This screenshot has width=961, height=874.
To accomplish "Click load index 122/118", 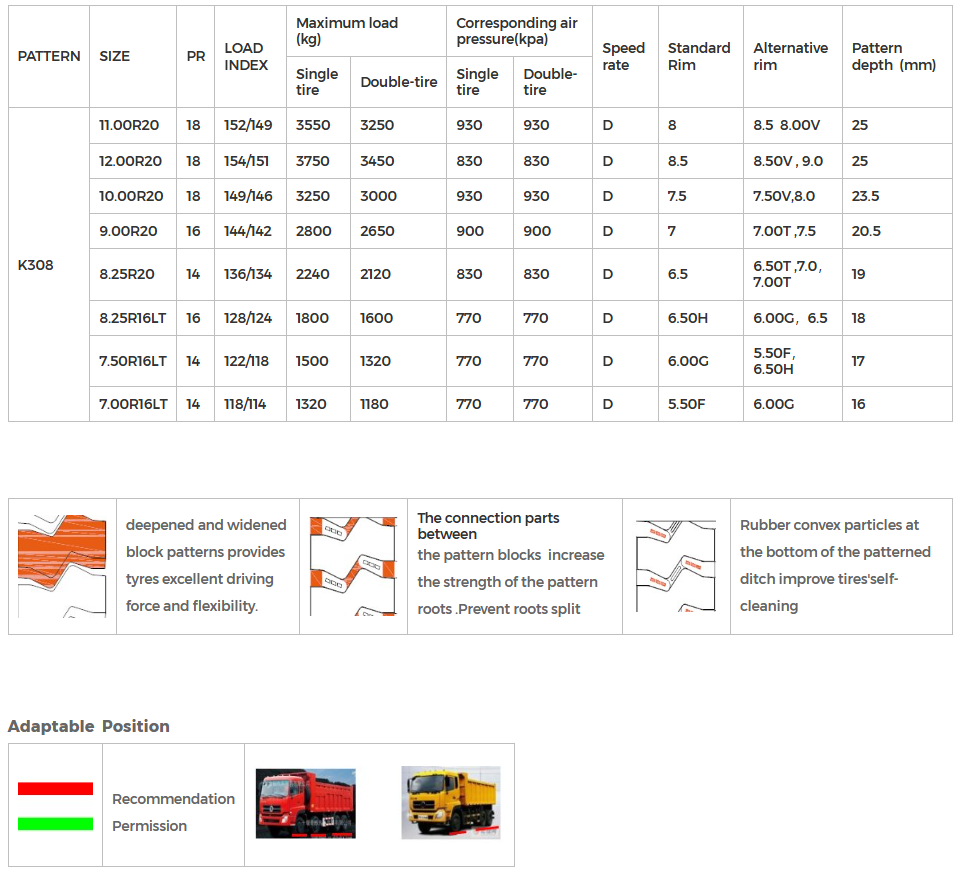I will point(246,361).
